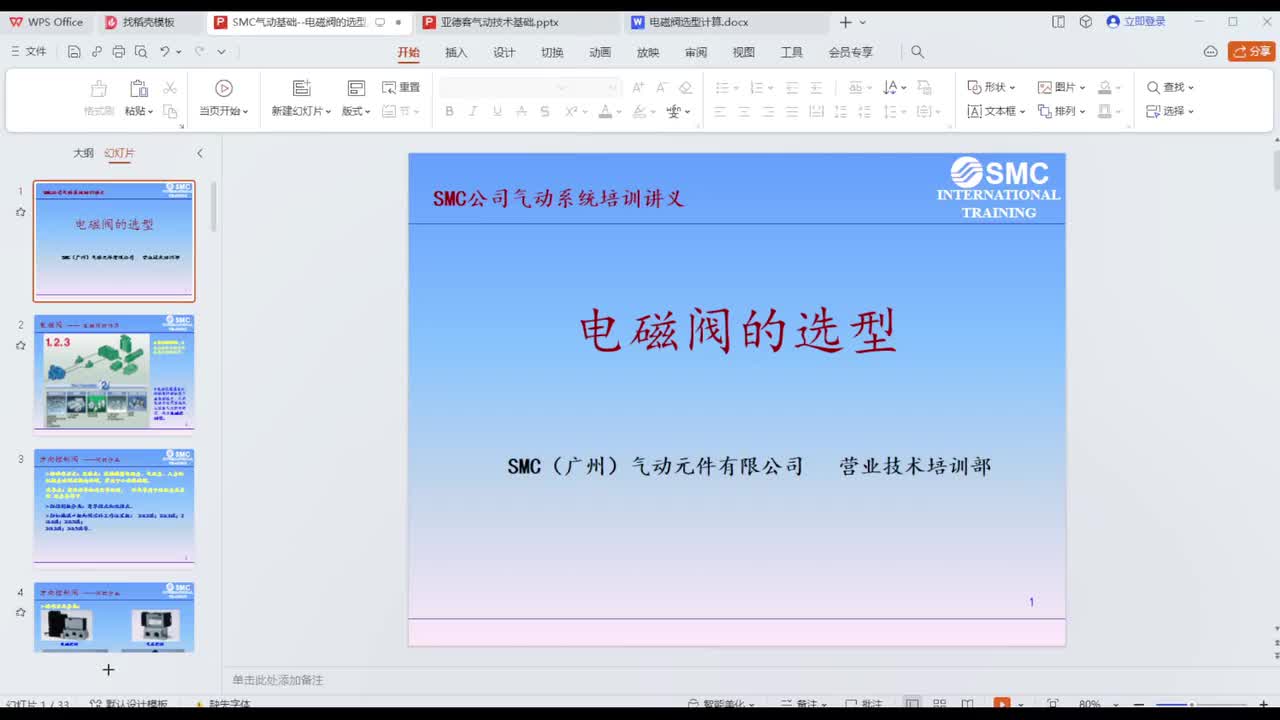The width and height of the screenshot is (1280, 720).
Task: Switch to the 放映 ribbon tab
Action: (x=648, y=52)
